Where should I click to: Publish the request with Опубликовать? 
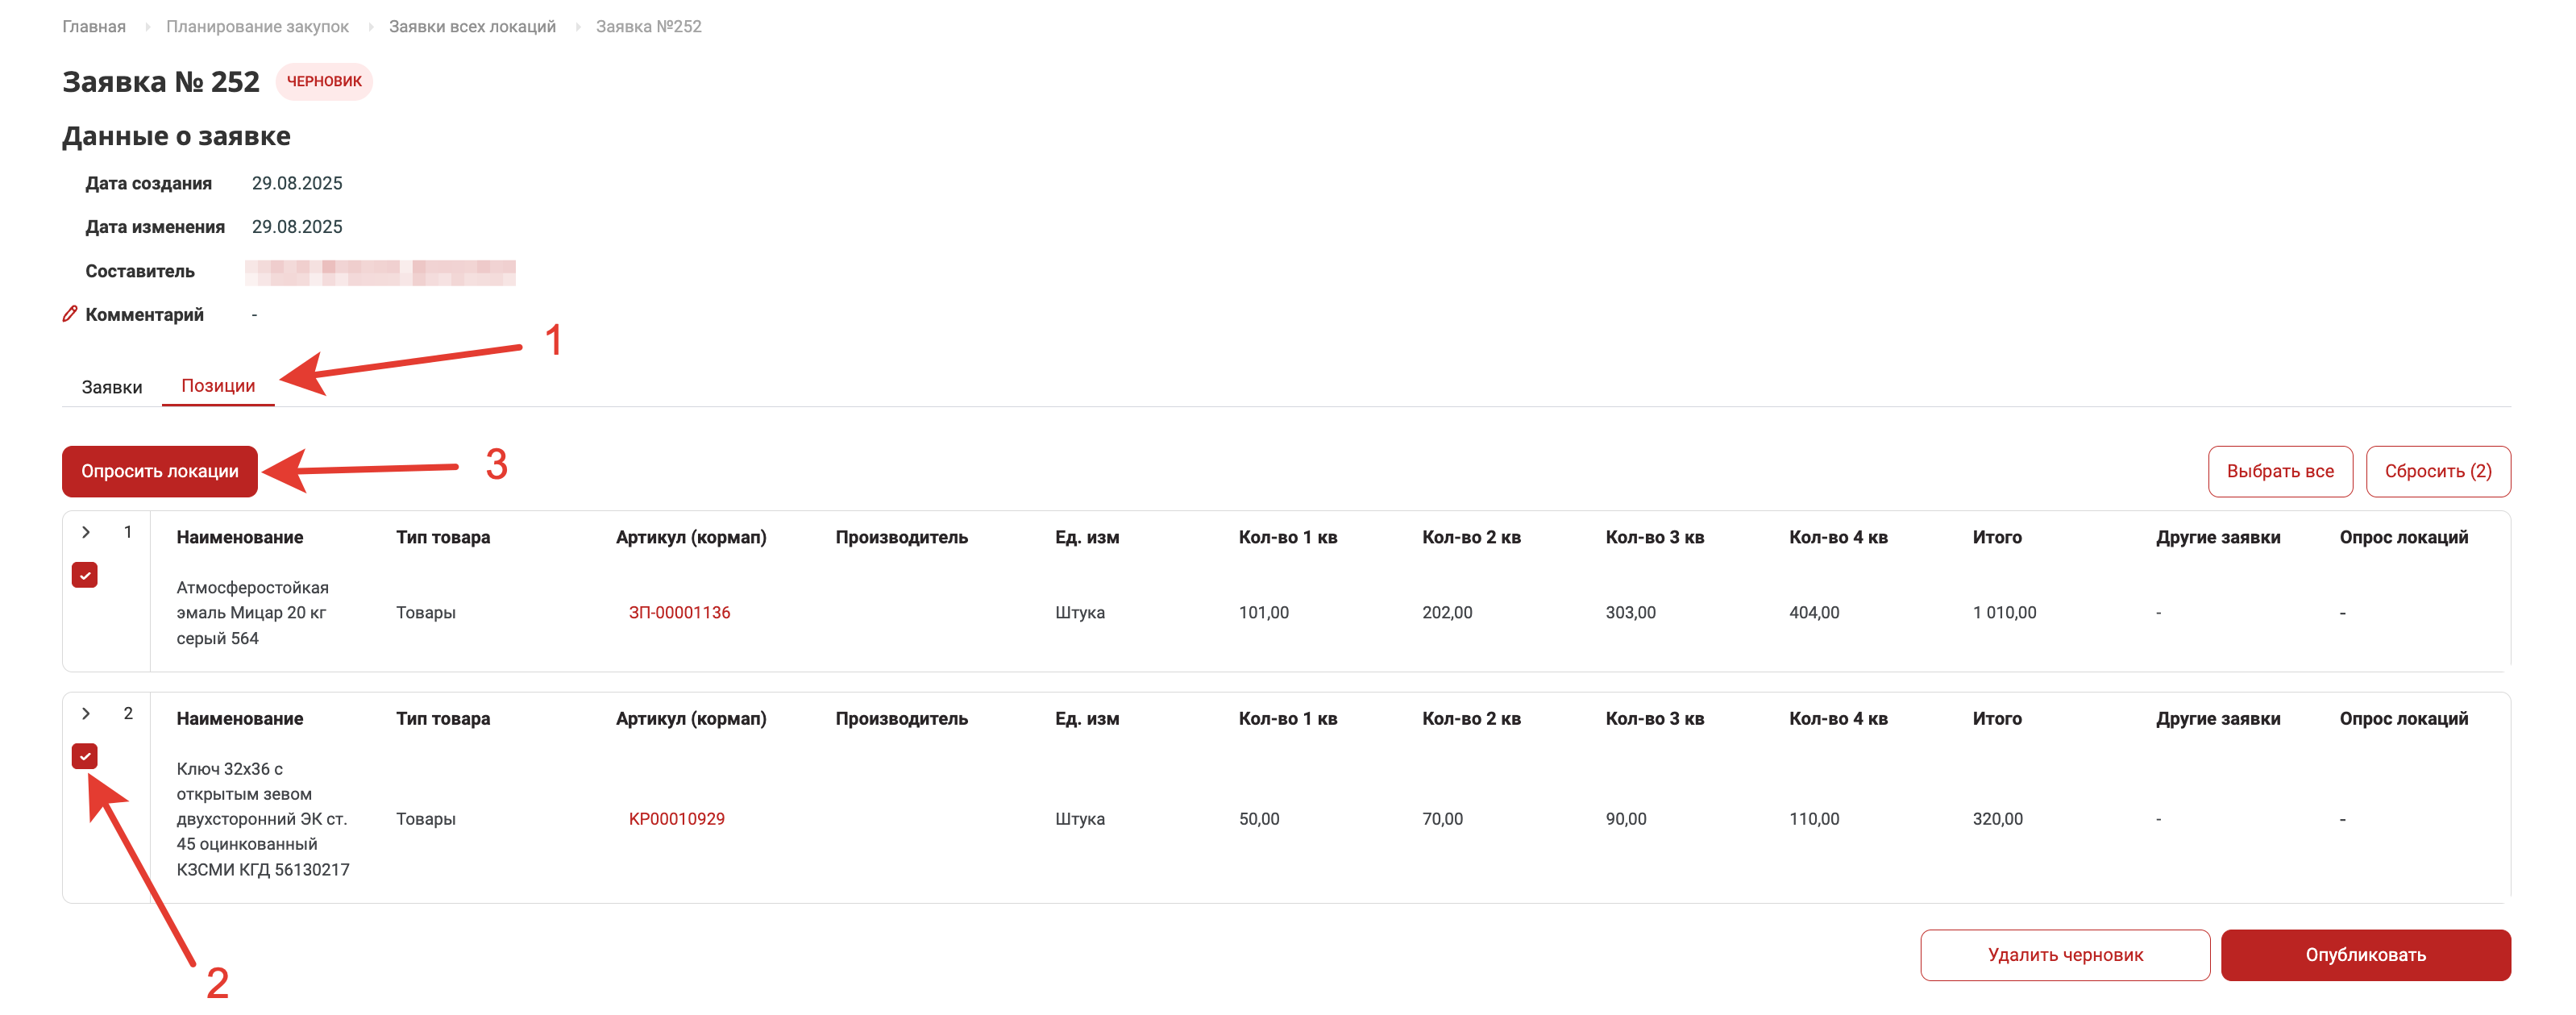coord(2365,955)
